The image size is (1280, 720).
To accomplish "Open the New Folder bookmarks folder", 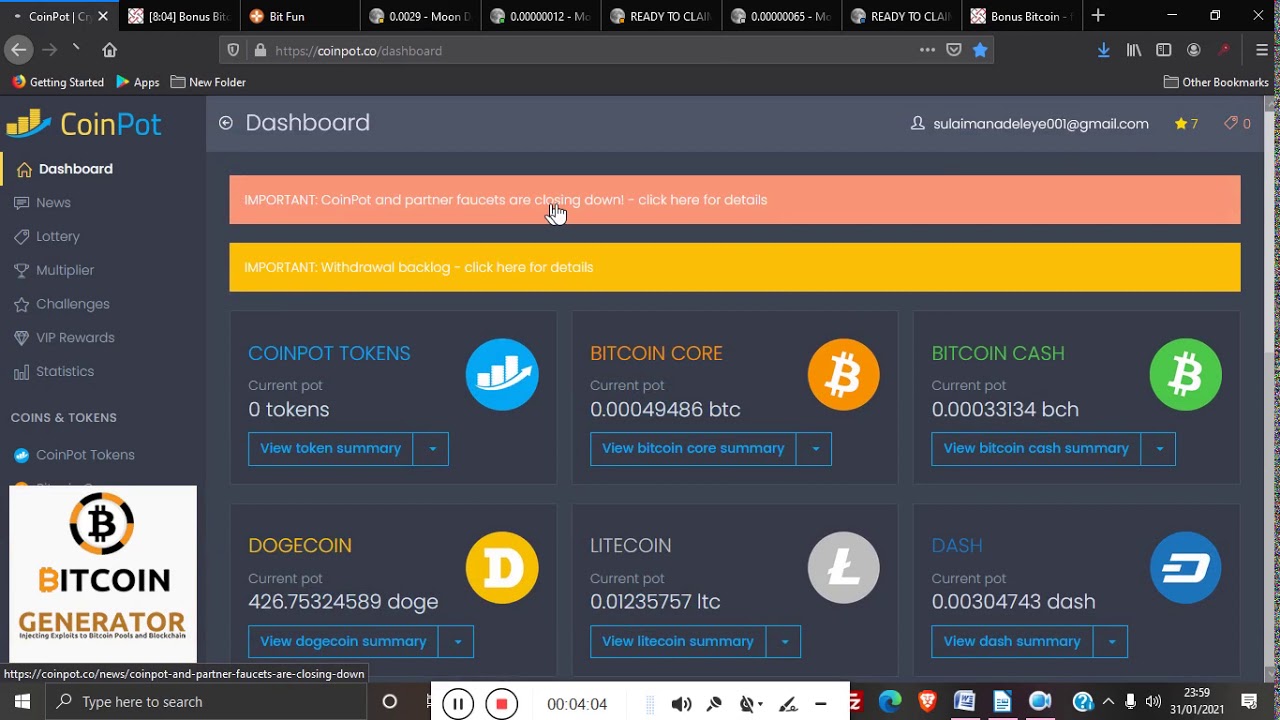I will tap(208, 82).
